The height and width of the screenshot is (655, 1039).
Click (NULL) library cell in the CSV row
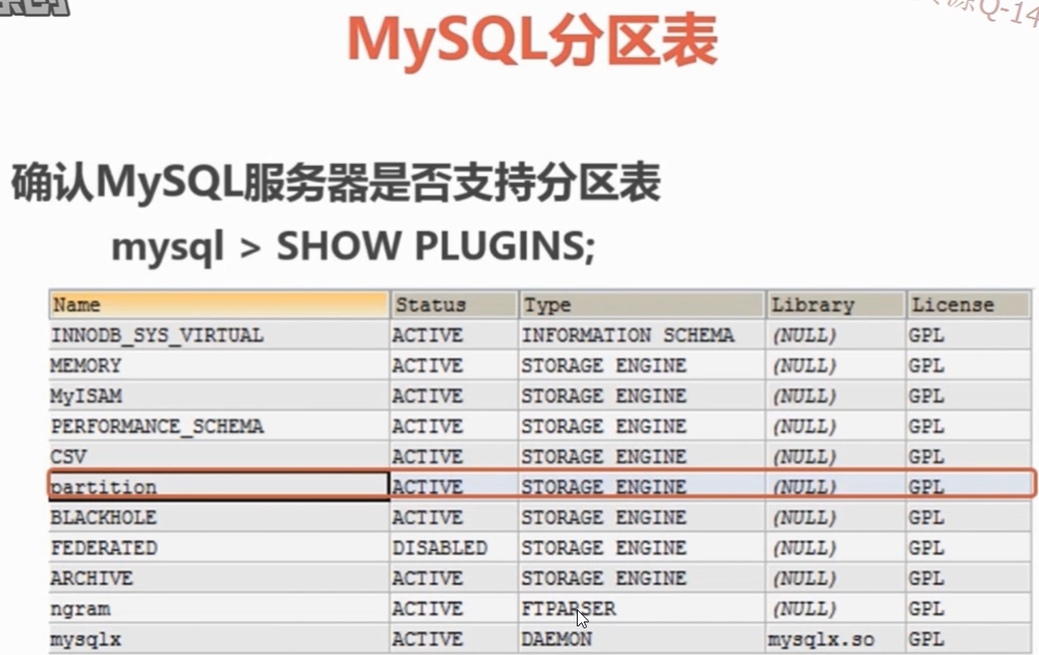coord(836,457)
